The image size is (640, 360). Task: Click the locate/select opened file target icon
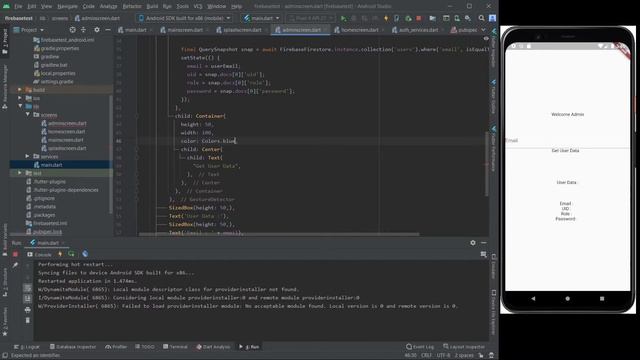click(72, 30)
